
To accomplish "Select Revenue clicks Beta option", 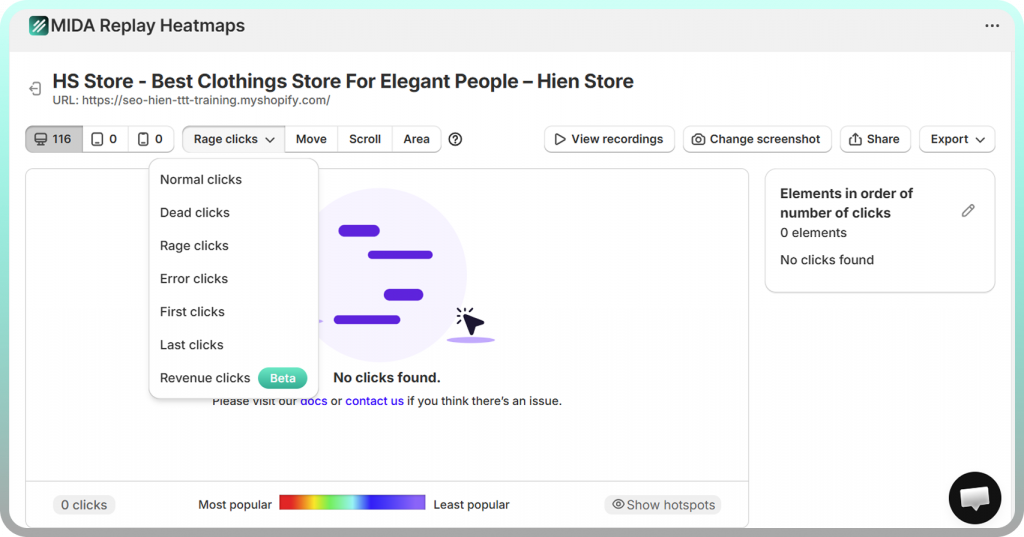I will point(206,378).
